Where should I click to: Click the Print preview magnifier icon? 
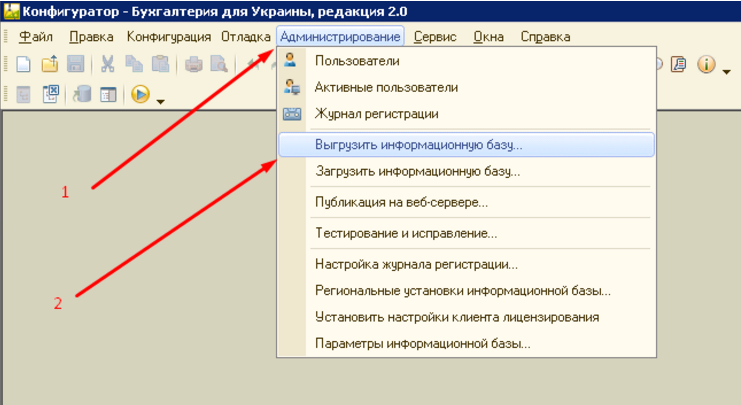click(x=219, y=64)
